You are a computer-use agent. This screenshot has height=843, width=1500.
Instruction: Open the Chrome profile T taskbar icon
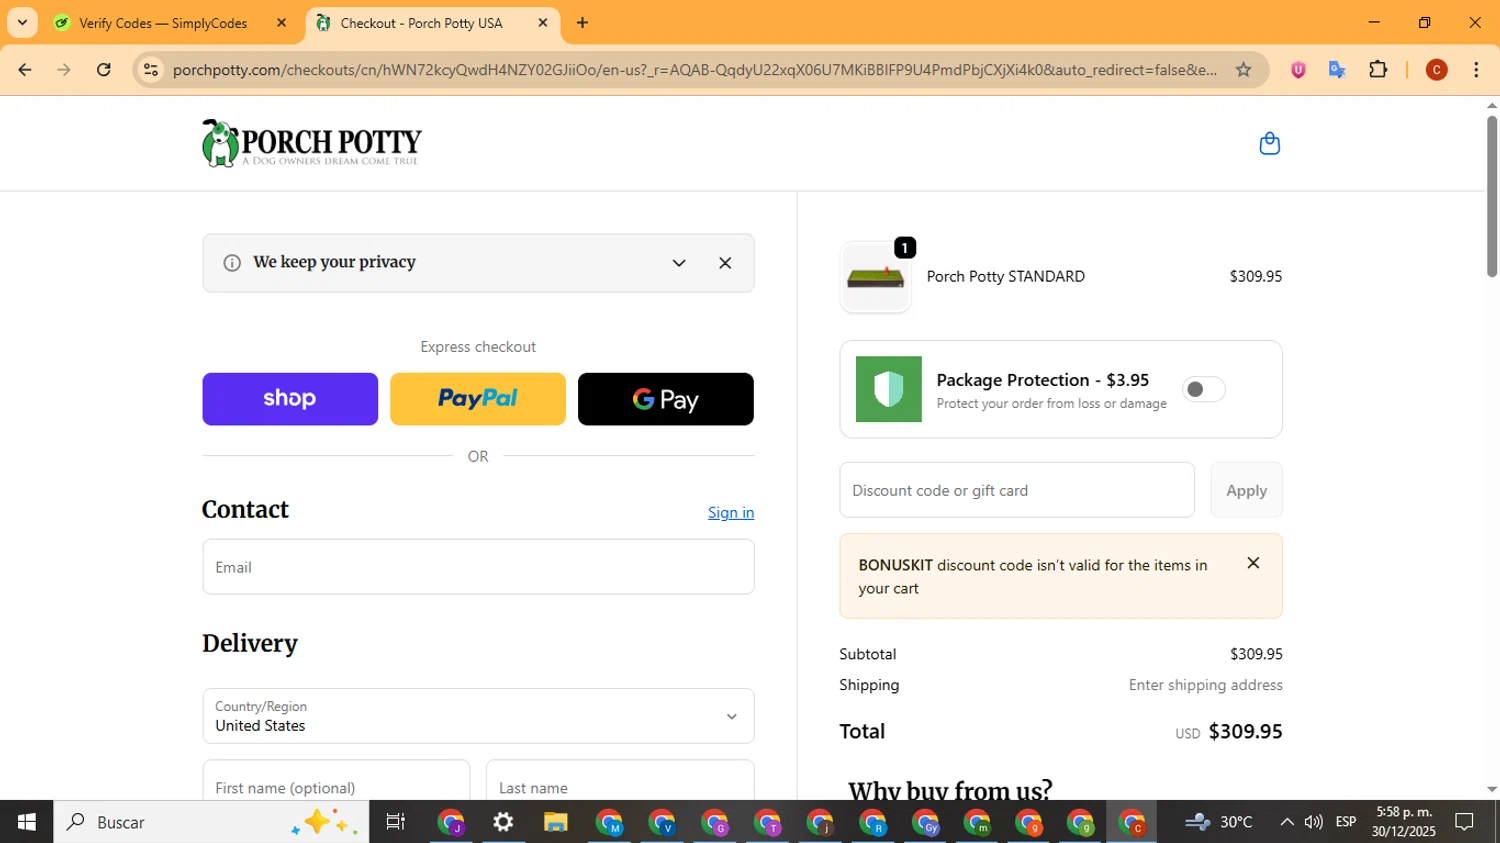767,822
